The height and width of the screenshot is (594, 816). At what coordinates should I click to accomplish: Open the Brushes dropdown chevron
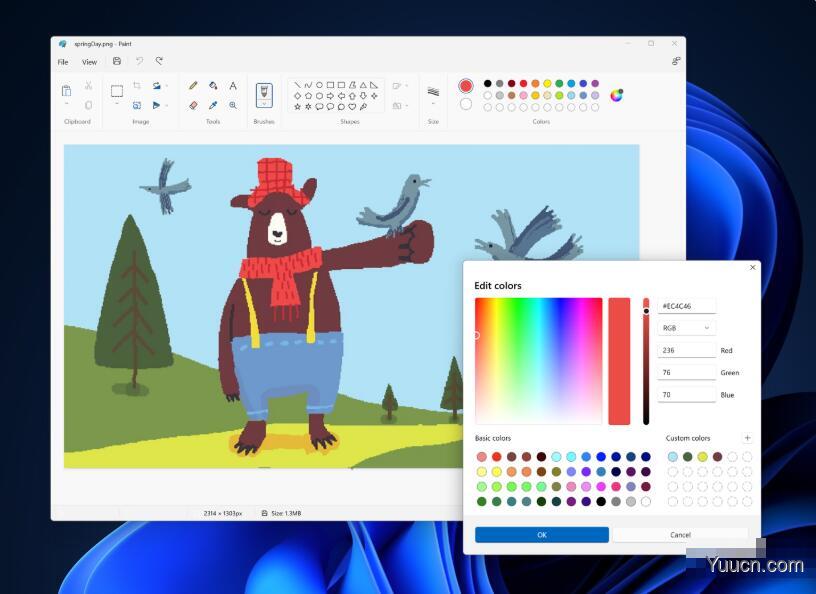coord(264,104)
